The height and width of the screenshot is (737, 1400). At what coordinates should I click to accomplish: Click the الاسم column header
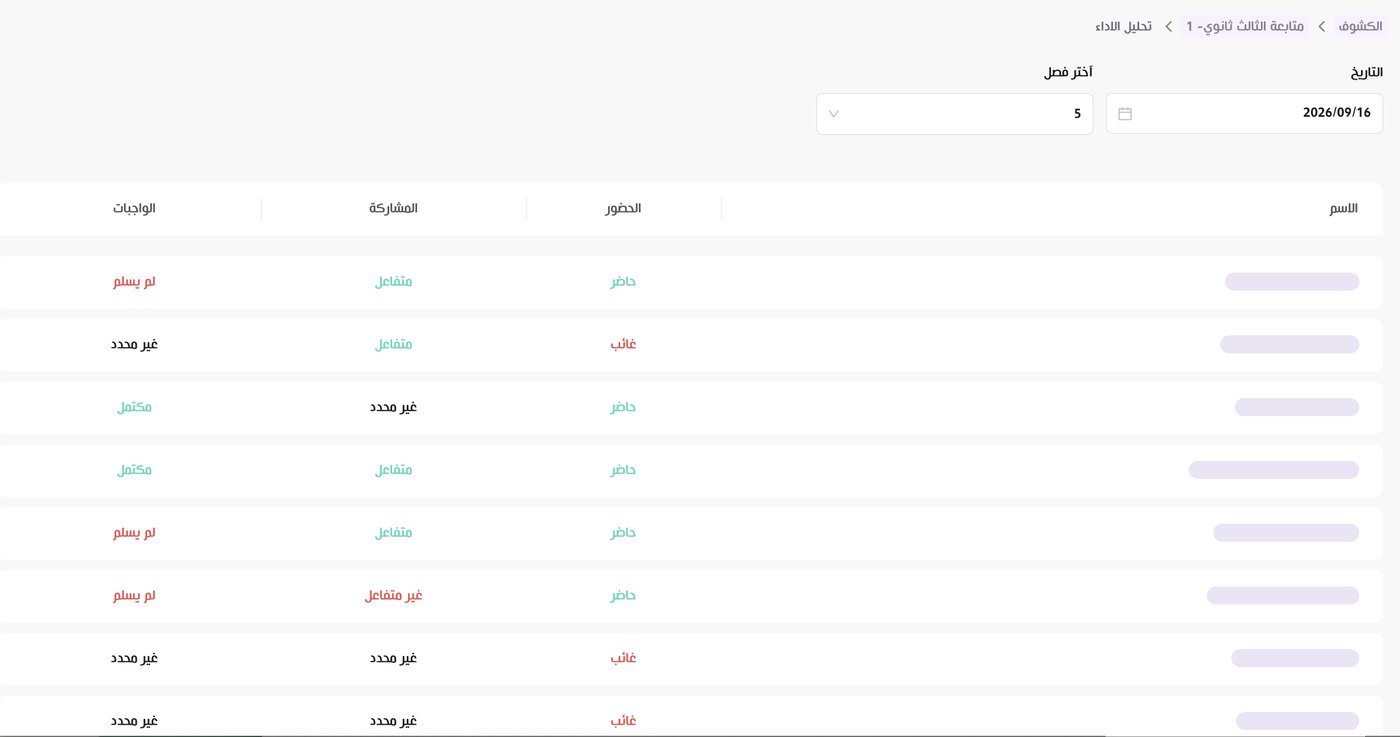click(x=1343, y=208)
